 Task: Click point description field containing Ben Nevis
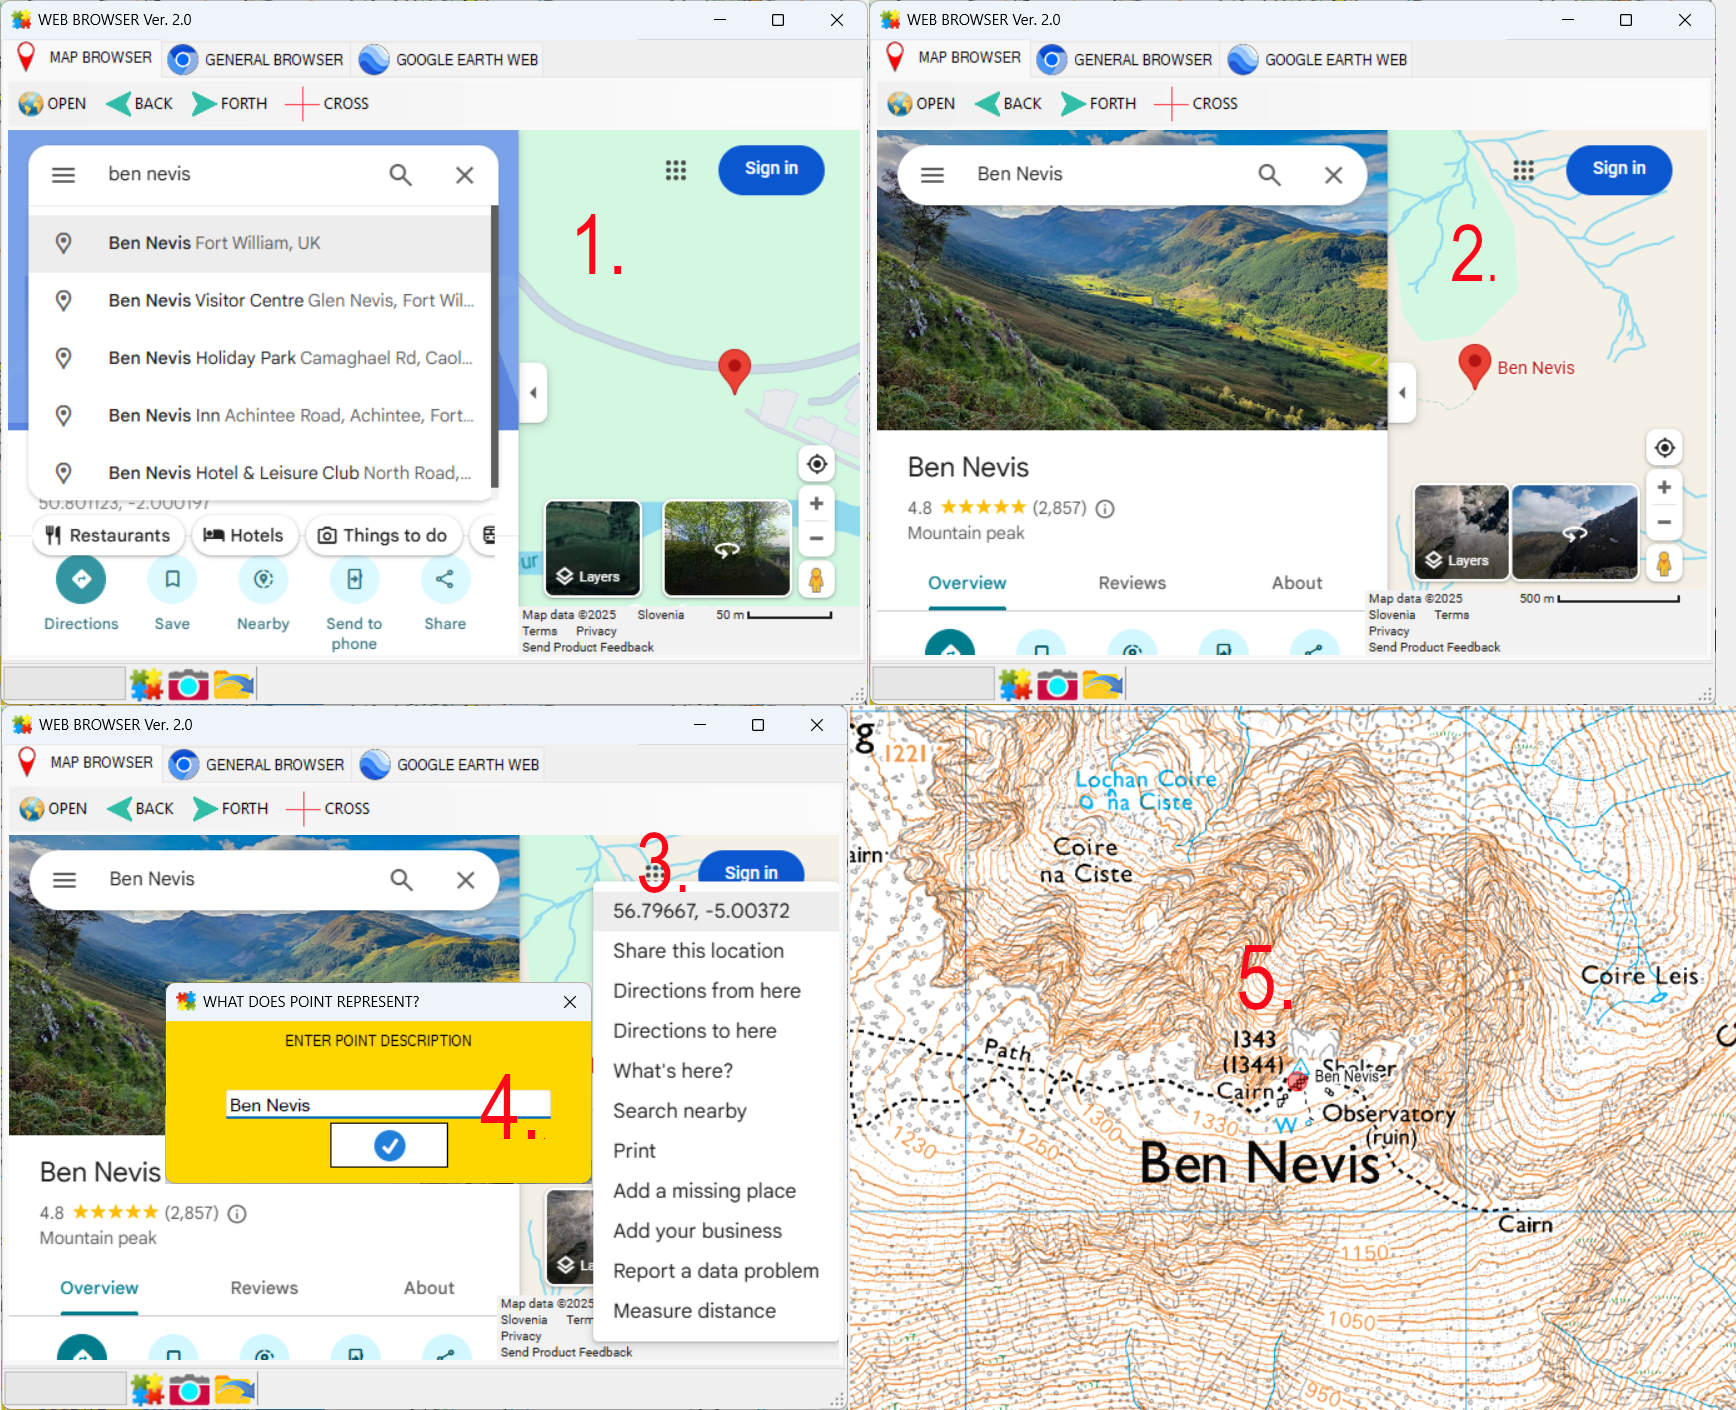pos(388,1104)
